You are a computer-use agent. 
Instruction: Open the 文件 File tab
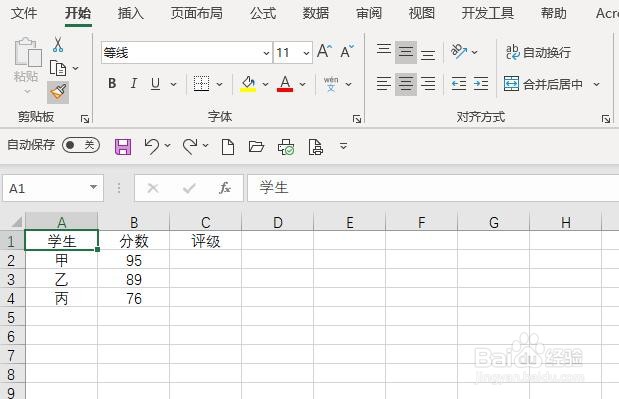coord(24,13)
